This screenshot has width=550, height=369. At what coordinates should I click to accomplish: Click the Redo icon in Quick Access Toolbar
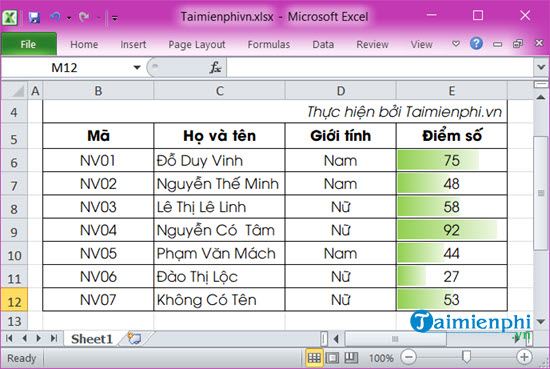[x=84, y=17]
